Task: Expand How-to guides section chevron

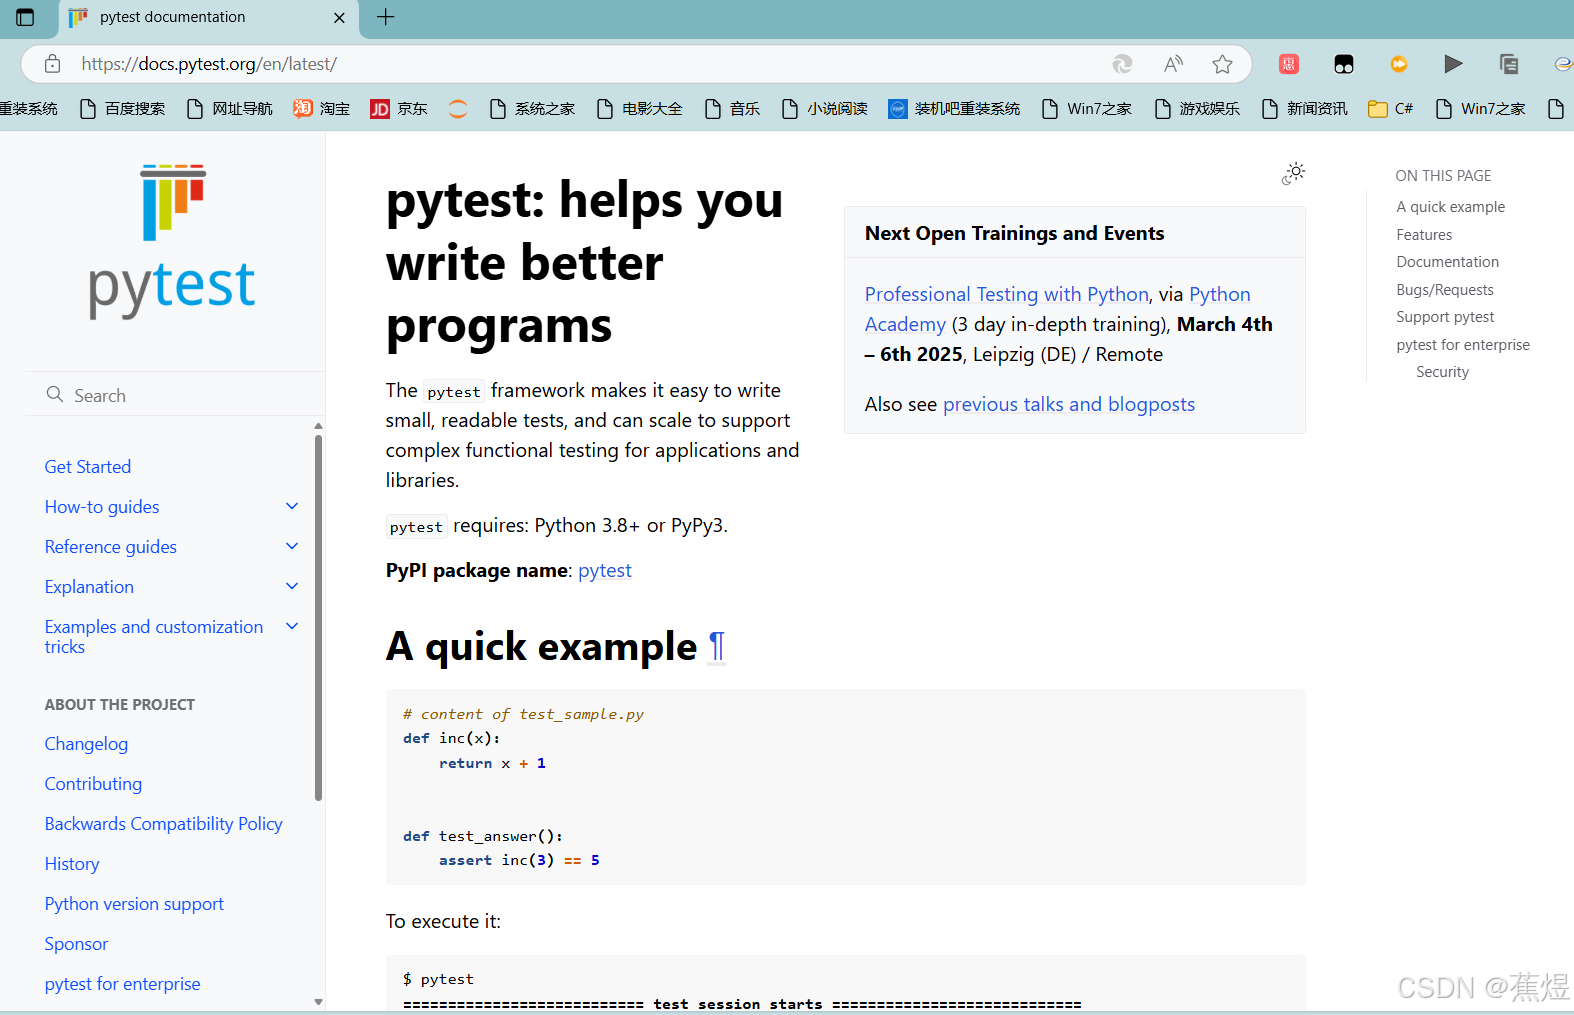Action: click(x=292, y=506)
